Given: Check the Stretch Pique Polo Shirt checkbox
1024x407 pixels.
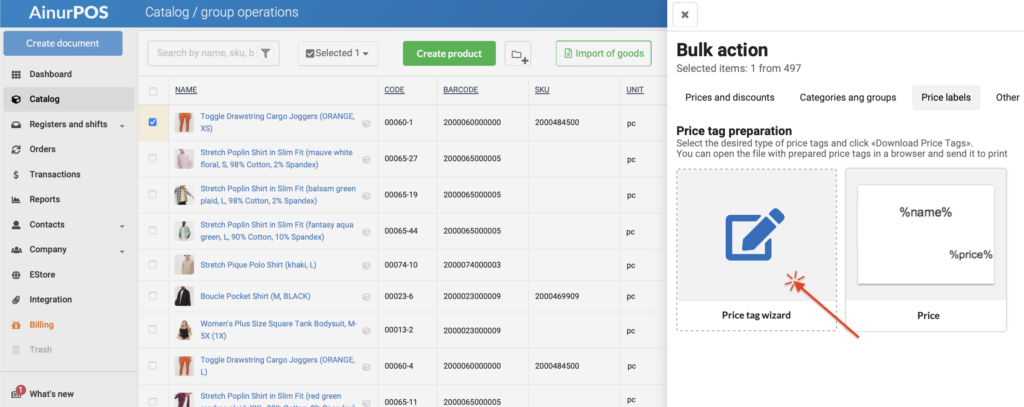Looking at the screenshot, I should (x=153, y=265).
